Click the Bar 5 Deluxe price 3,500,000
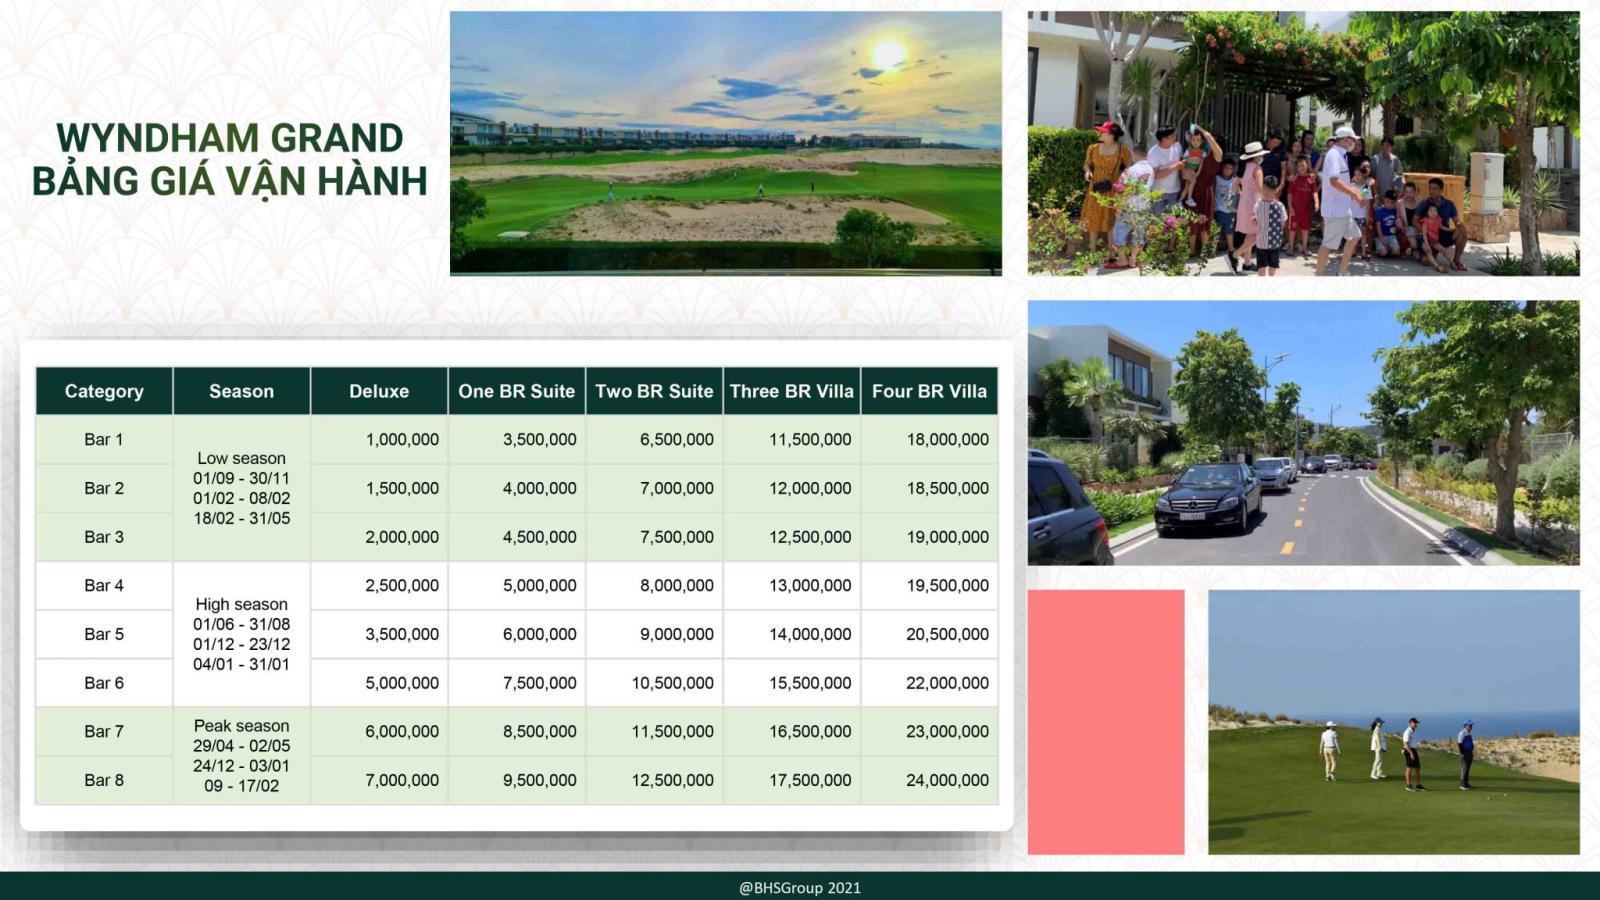 coord(401,634)
